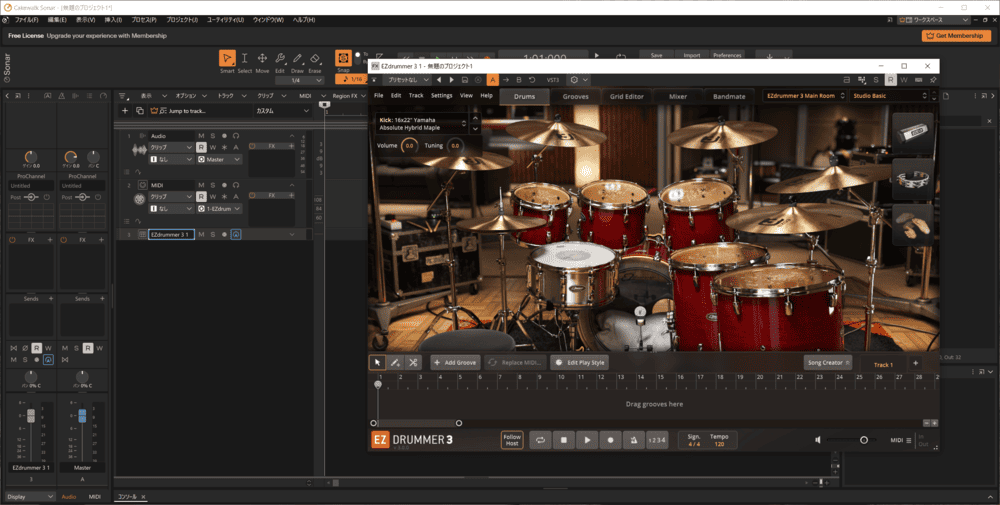Viewport: 1000px width, 505px height.
Task: Switch to the Grooves tab
Action: [x=575, y=96]
